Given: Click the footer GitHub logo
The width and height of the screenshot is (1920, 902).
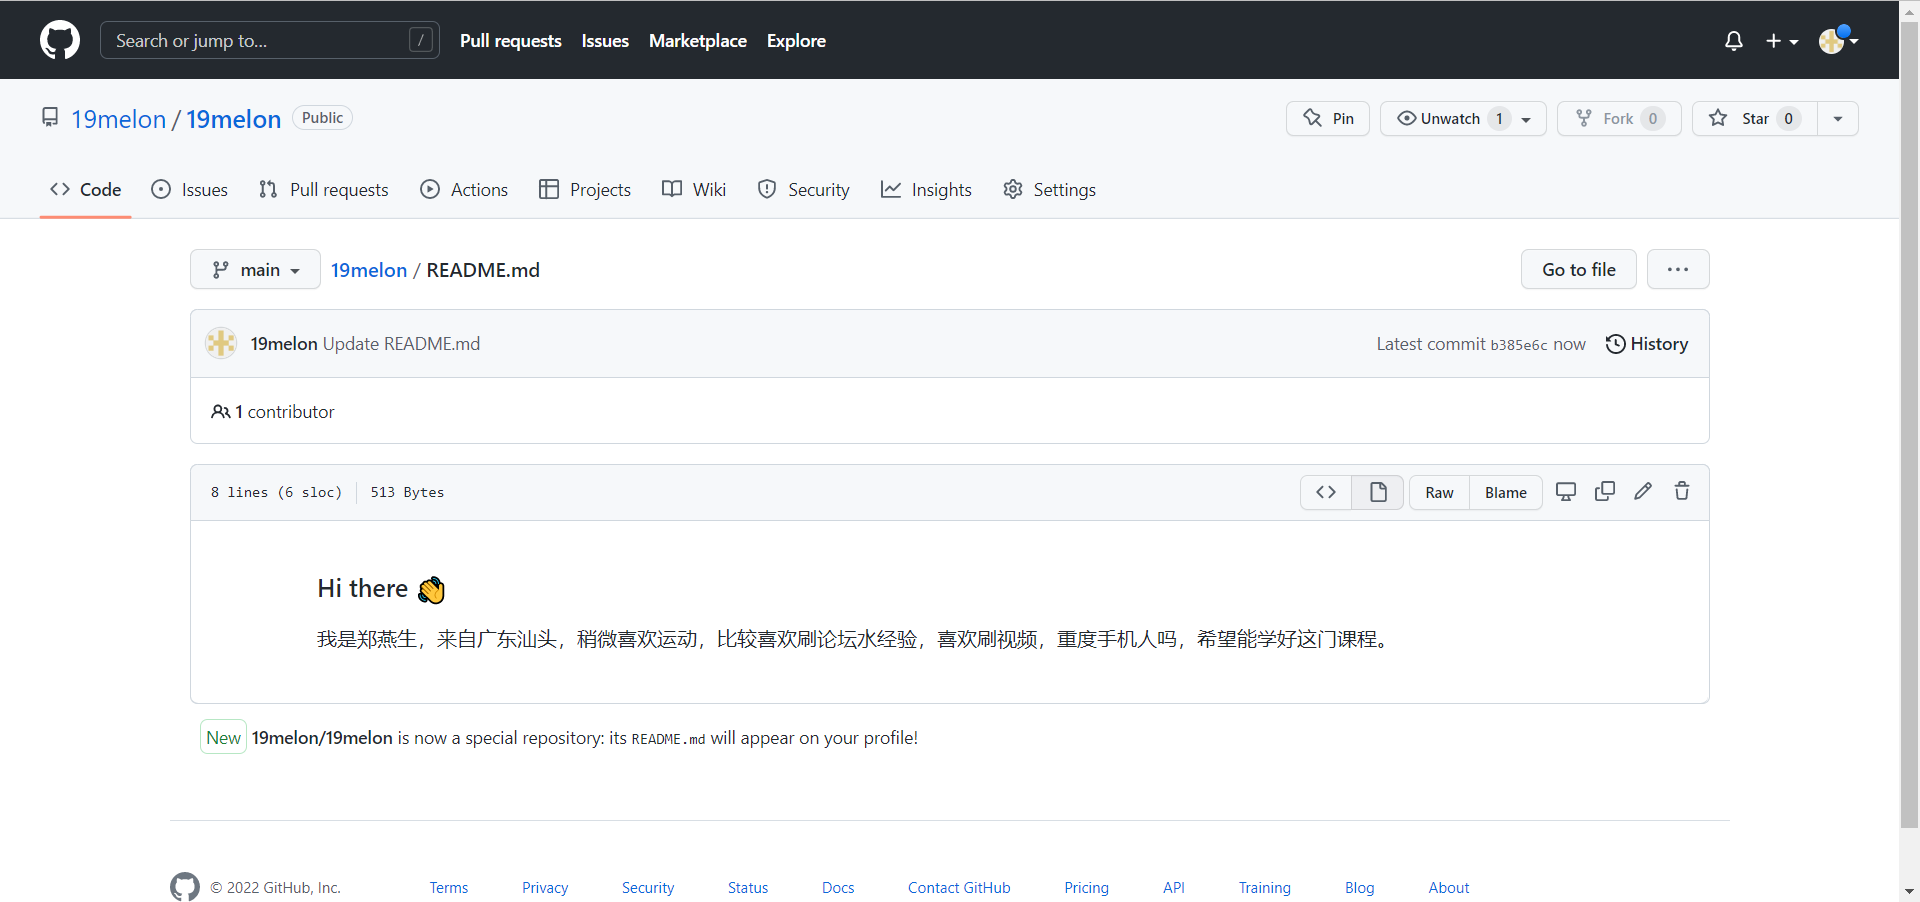Looking at the screenshot, I should pyautogui.click(x=185, y=887).
